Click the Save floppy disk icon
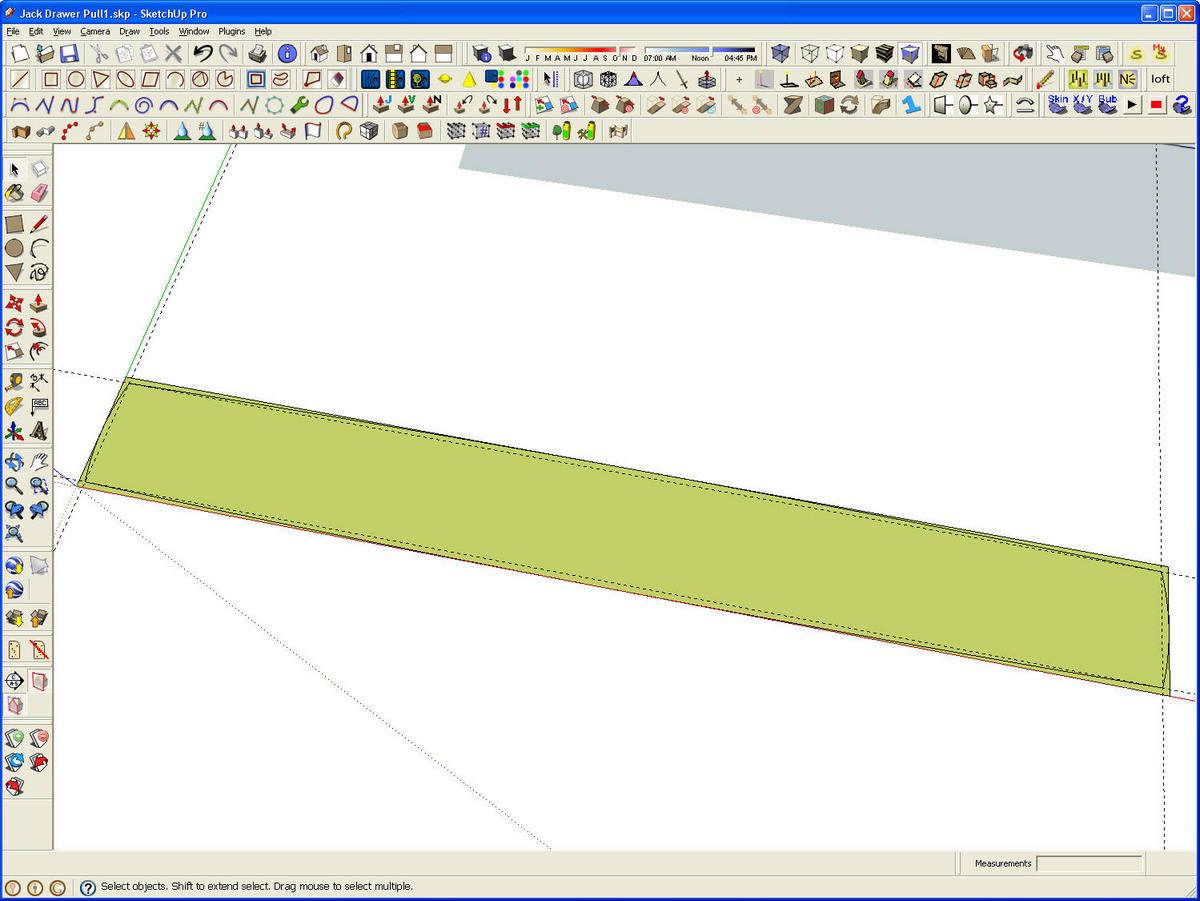1200x901 pixels. 69,54
